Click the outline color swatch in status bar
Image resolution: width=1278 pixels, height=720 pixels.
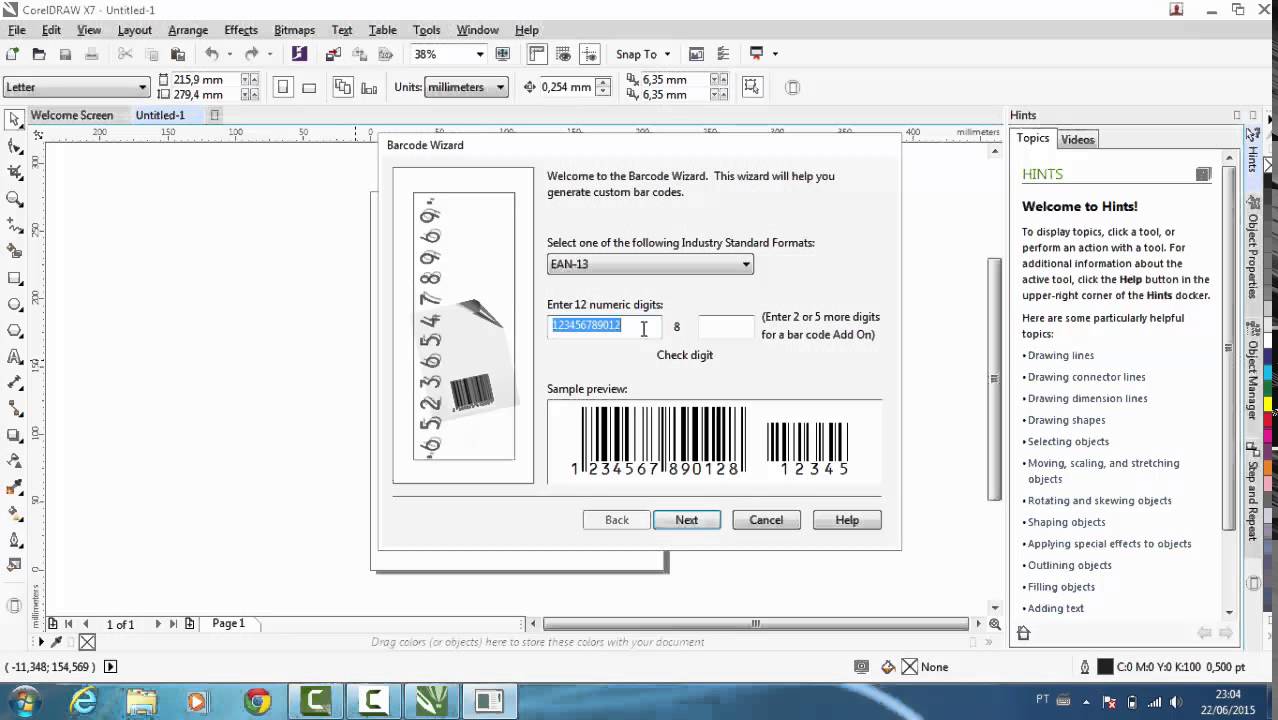click(1105, 667)
